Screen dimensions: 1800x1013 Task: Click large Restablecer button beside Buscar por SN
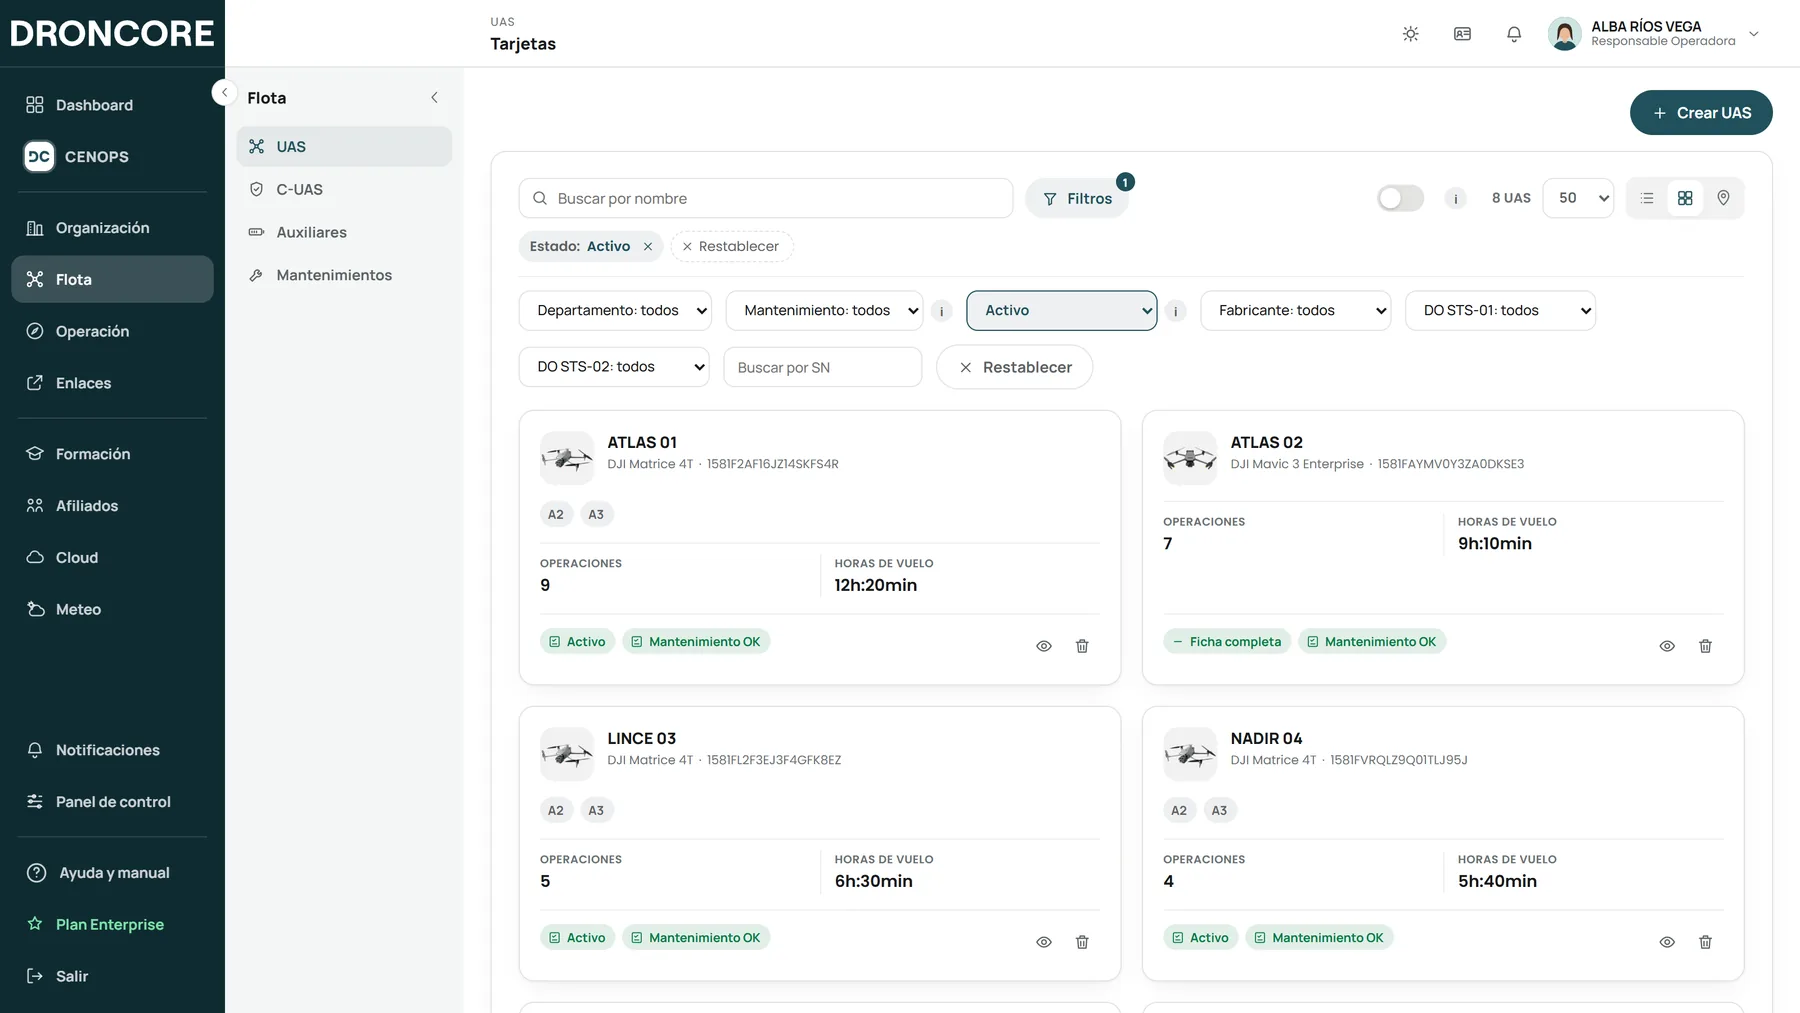pyautogui.click(x=1014, y=367)
